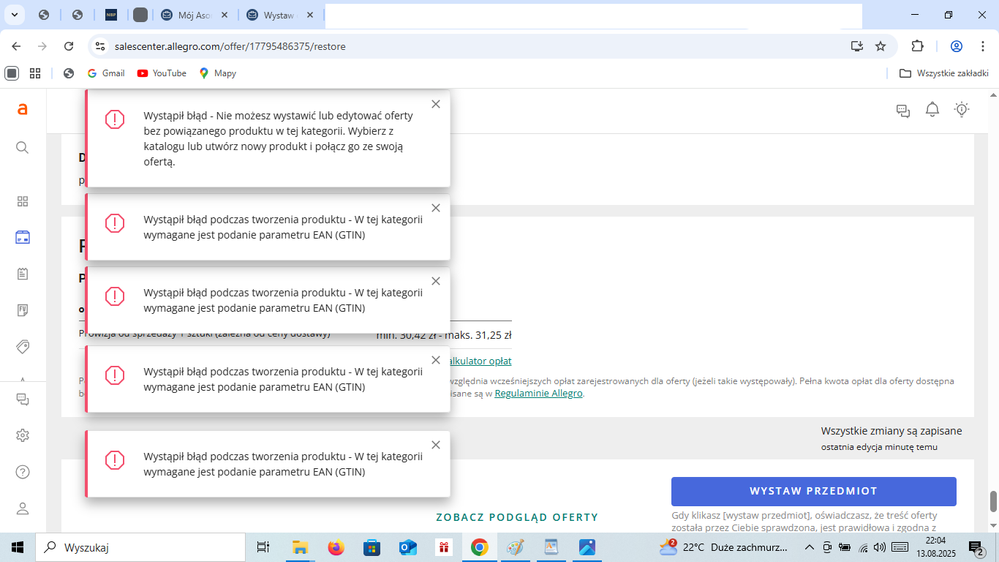This screenshot has width=999, height=562.
Task: Open the Windows notification center icon
Action: point(976,547)
